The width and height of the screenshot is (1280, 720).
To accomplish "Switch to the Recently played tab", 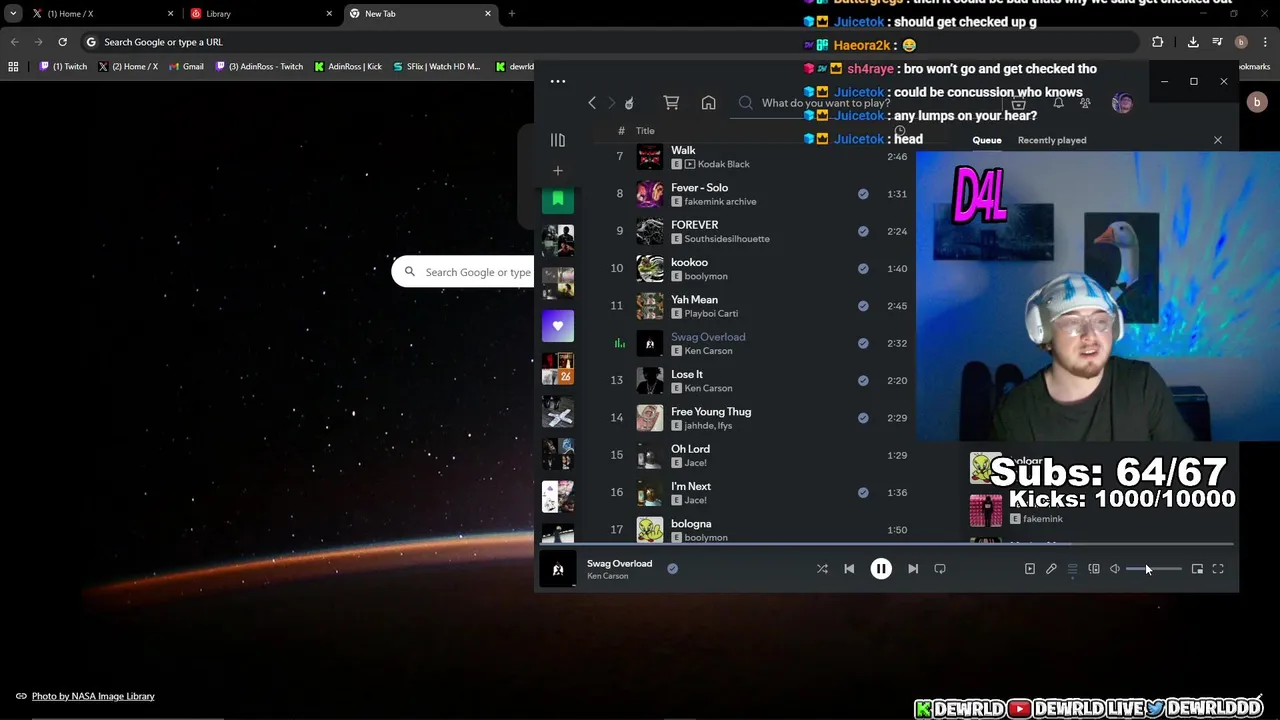I will click(1052, 140).
